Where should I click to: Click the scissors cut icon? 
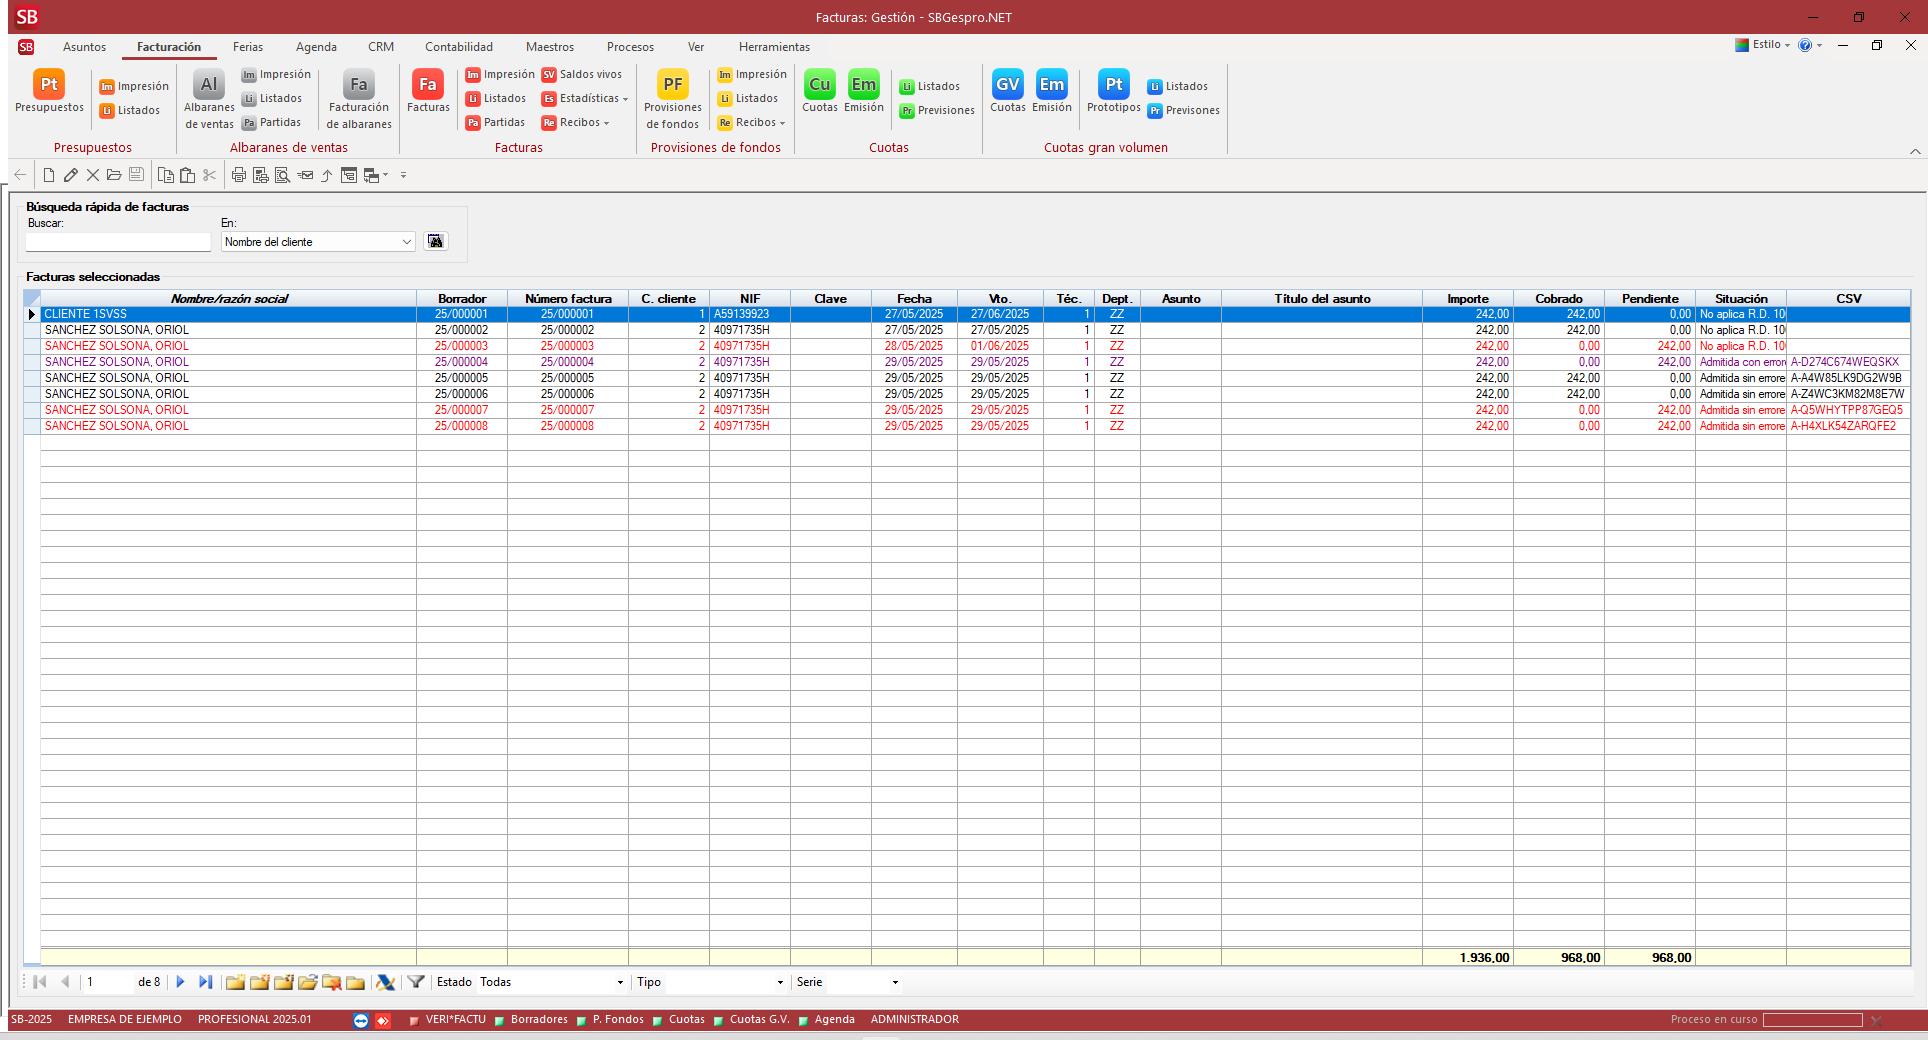coord(209,175)
